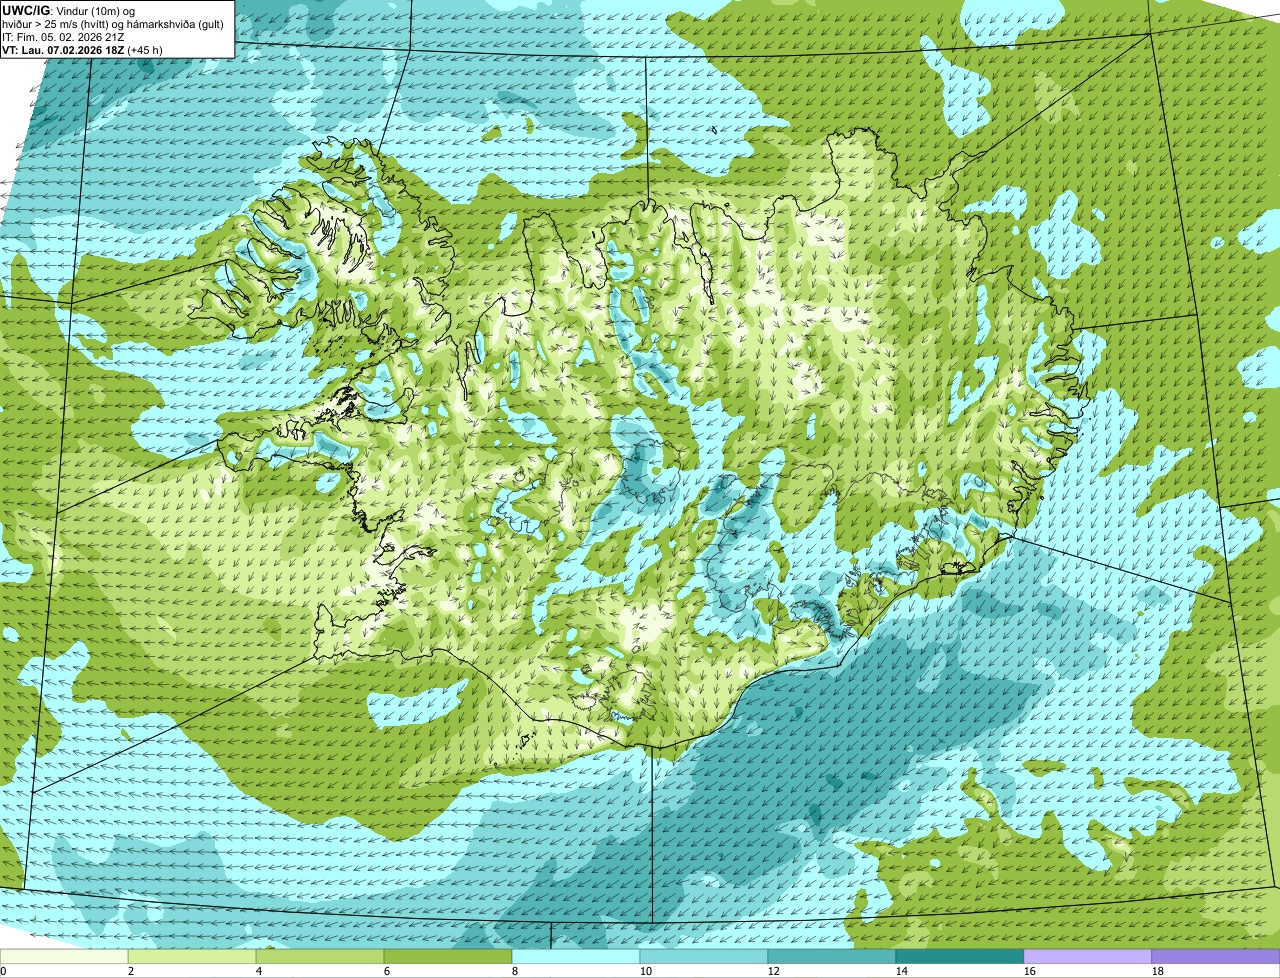This screenshot has height=978, width=1280.
Task: Click the 14–16 m/s dark teal legend swatch
Action: tap(960, 957)
